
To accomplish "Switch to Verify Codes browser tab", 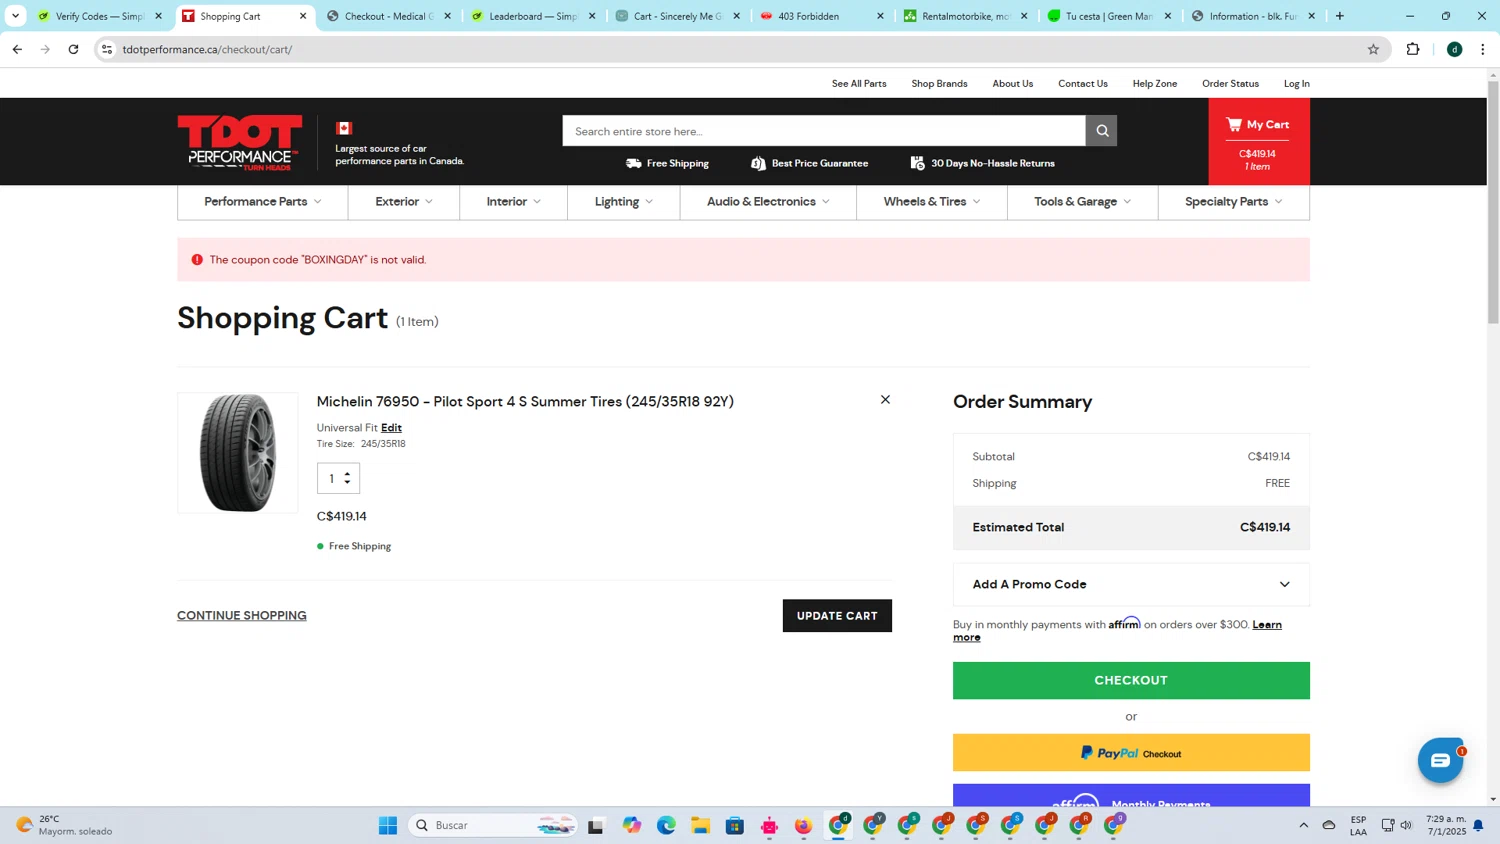I will (100, 16).
